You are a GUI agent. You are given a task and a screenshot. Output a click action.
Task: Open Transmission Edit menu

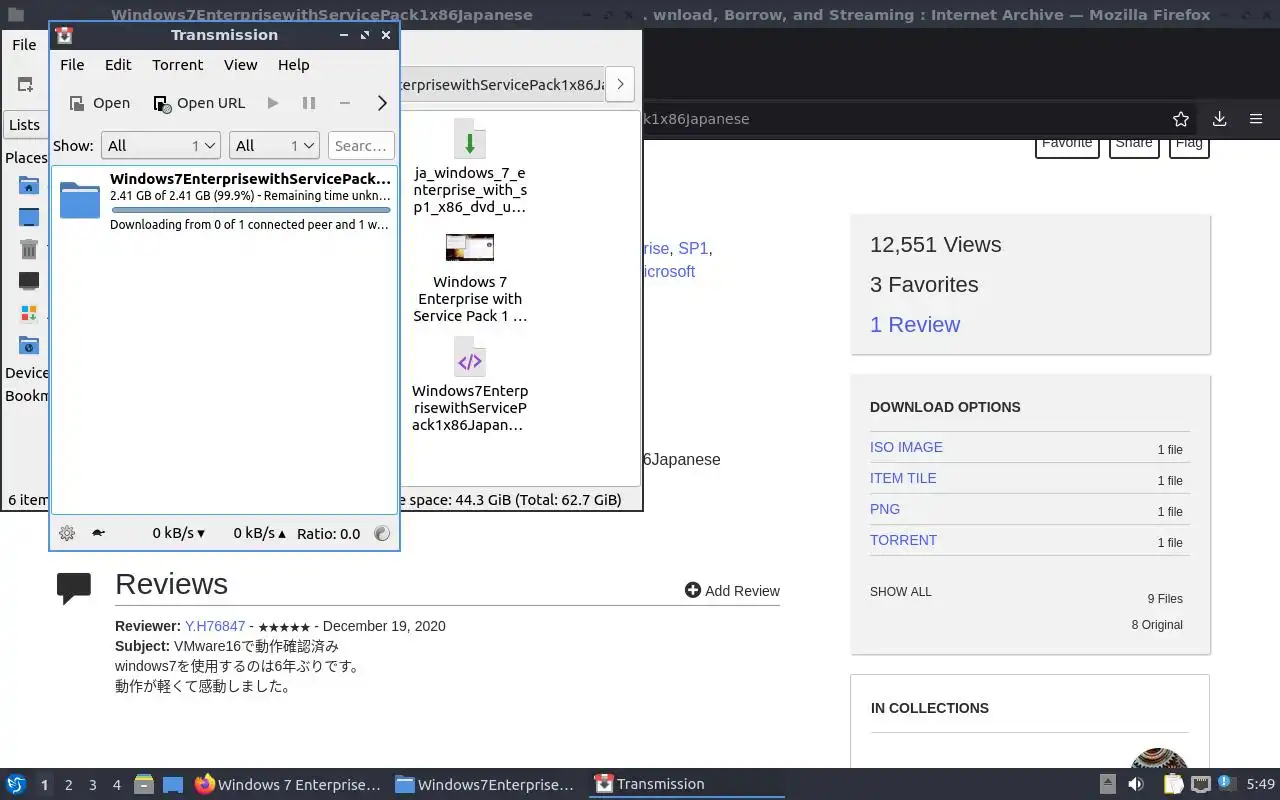pyautogui.click(x=118, y=65)
